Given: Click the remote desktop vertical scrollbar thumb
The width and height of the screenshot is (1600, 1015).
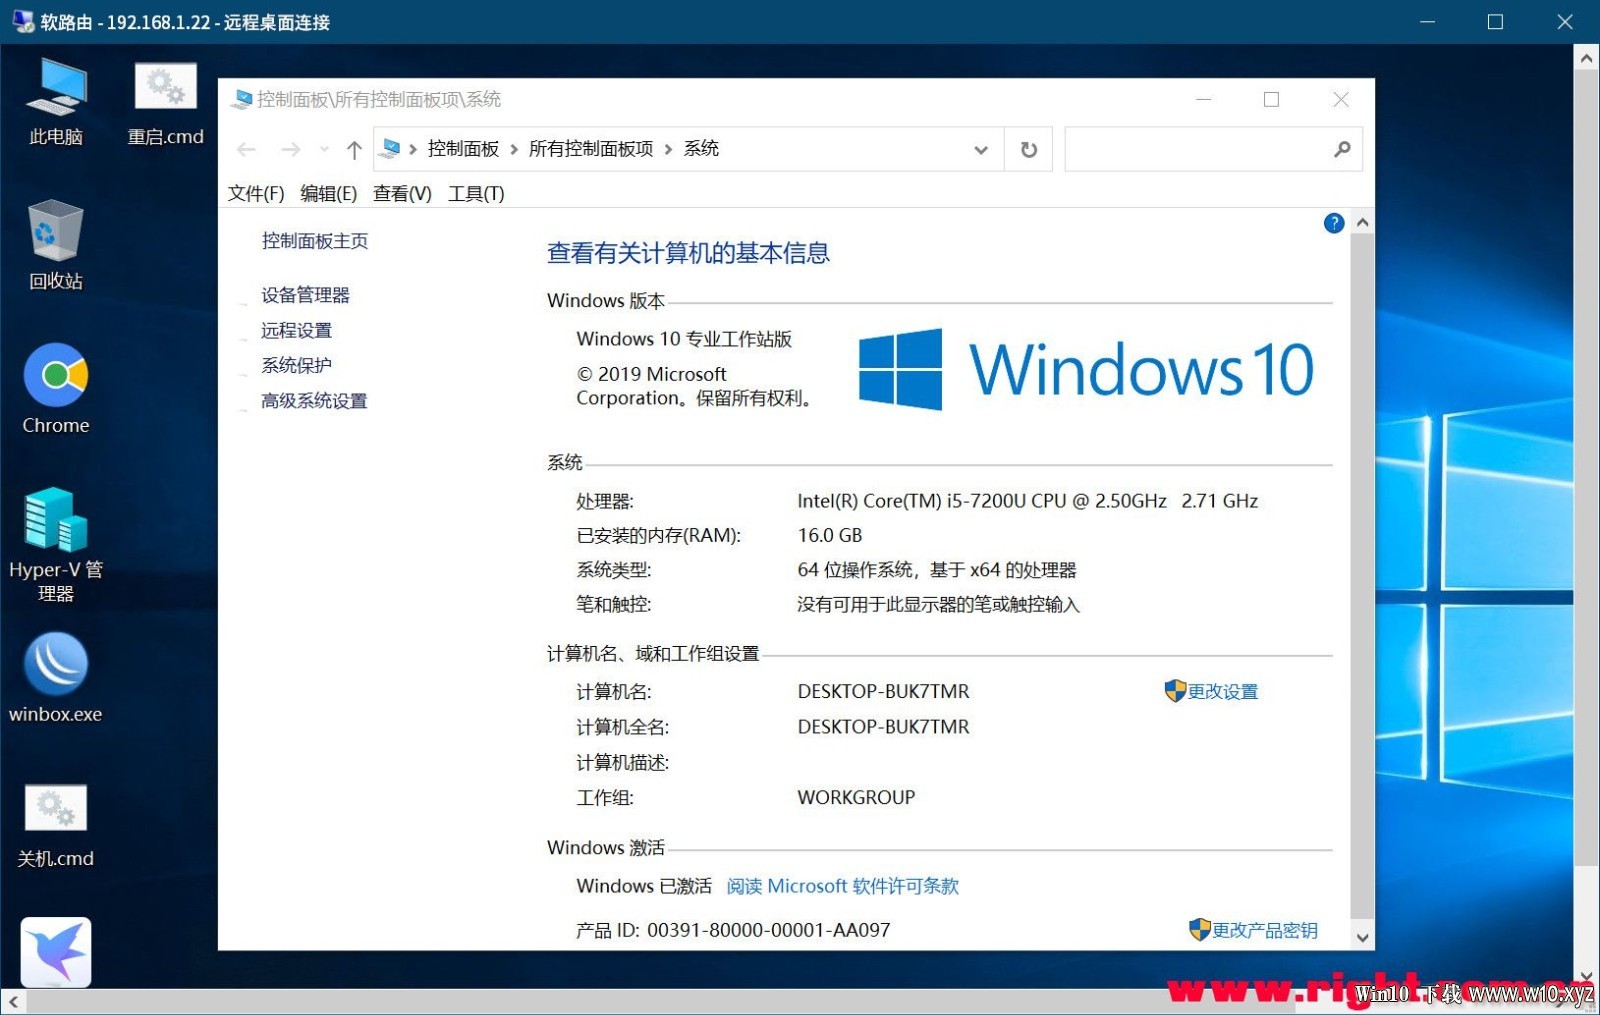Looking at the screenshot, I should (1586, 468).
